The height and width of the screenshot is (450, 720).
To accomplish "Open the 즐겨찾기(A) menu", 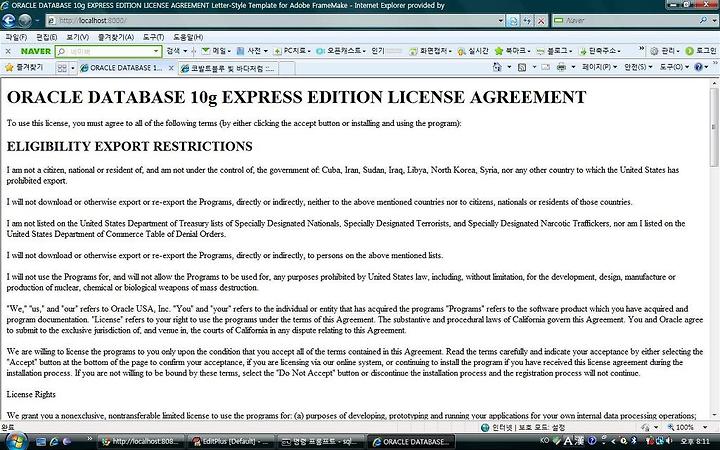I will [115, 37].
